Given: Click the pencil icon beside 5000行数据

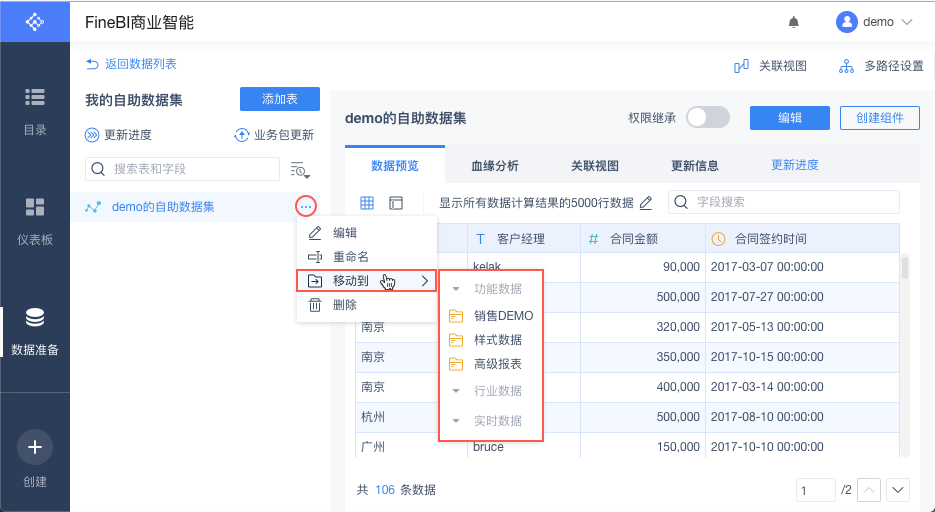Looking at the screenshot, I should (646, 203).
